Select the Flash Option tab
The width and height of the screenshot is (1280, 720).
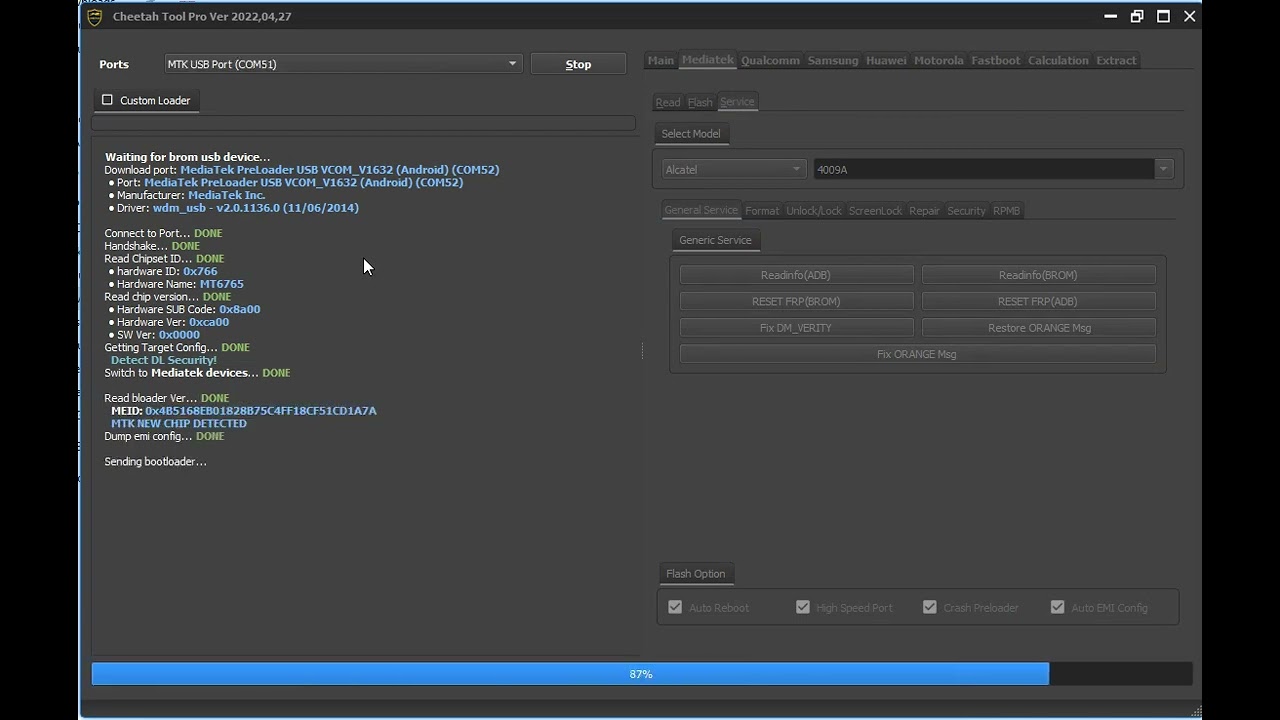696,574
